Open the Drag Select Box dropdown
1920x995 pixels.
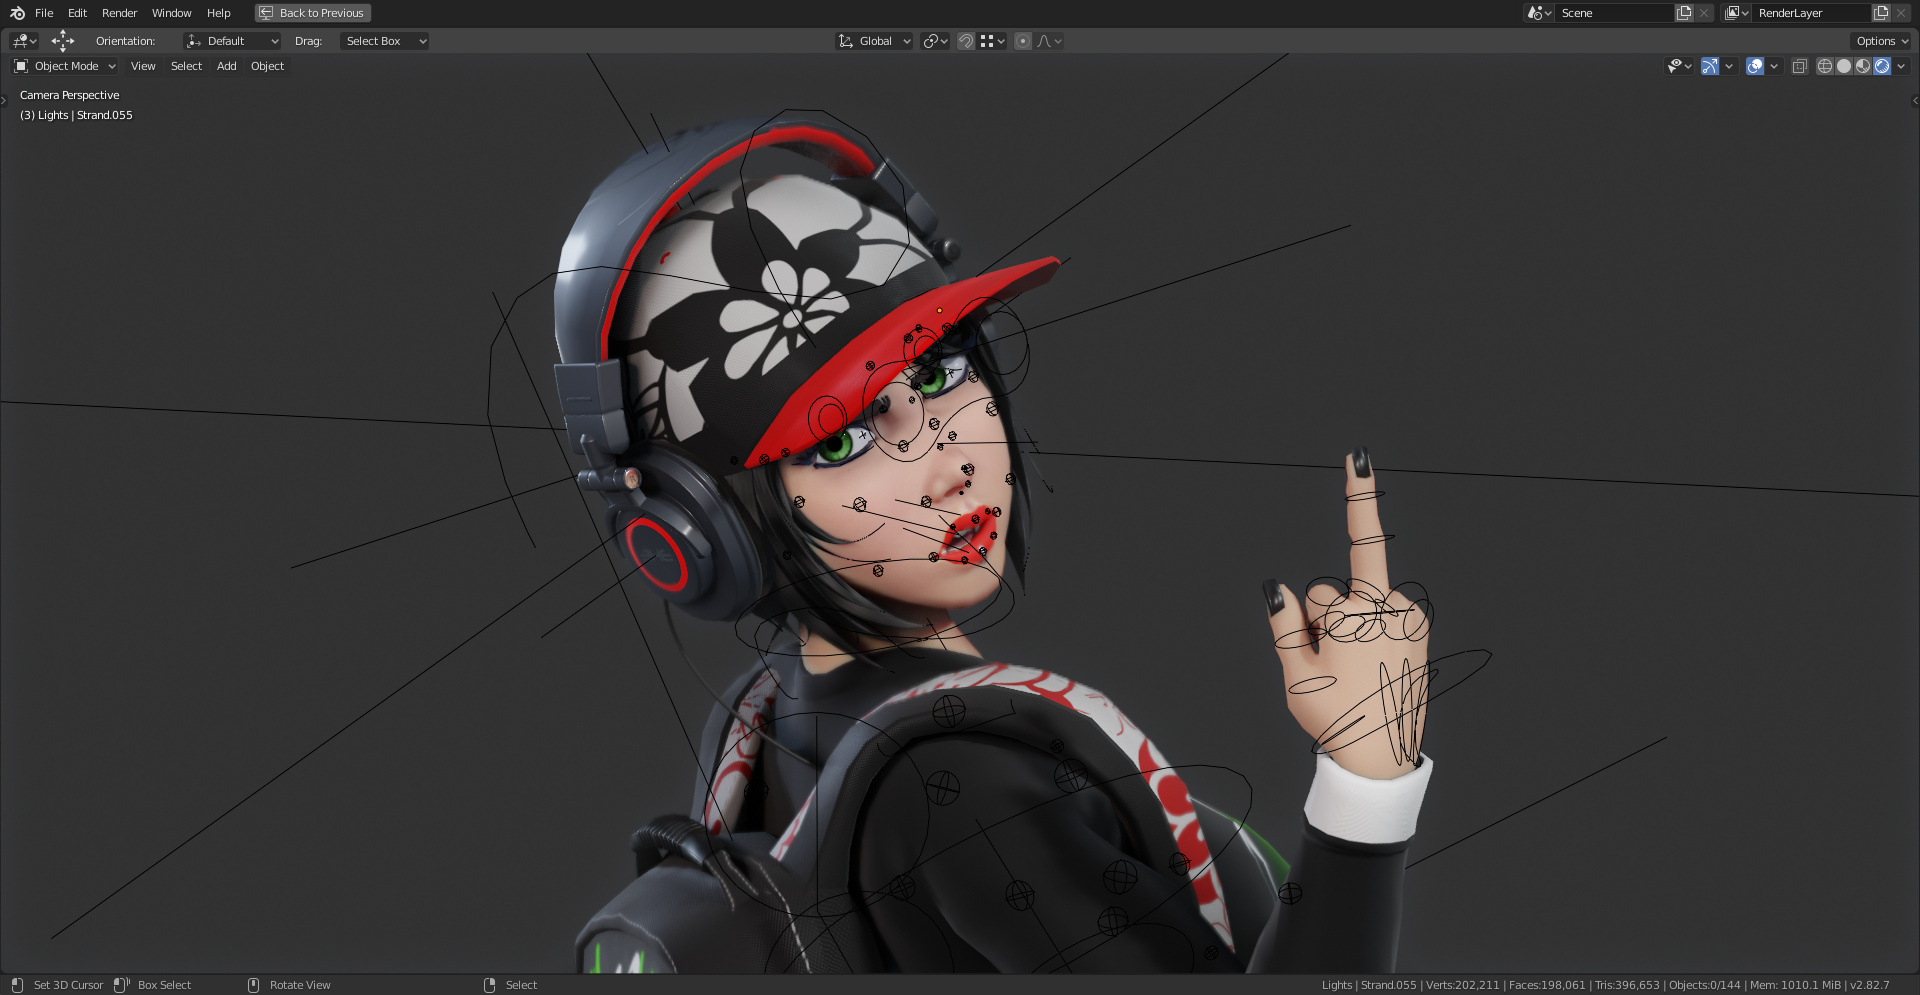coord(385,41)
